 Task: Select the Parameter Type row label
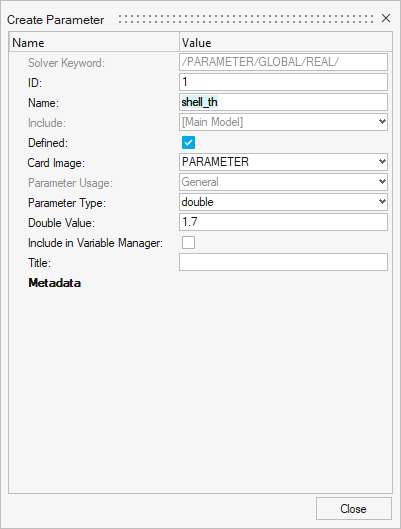pyautogui.click(x=67, y=203)
